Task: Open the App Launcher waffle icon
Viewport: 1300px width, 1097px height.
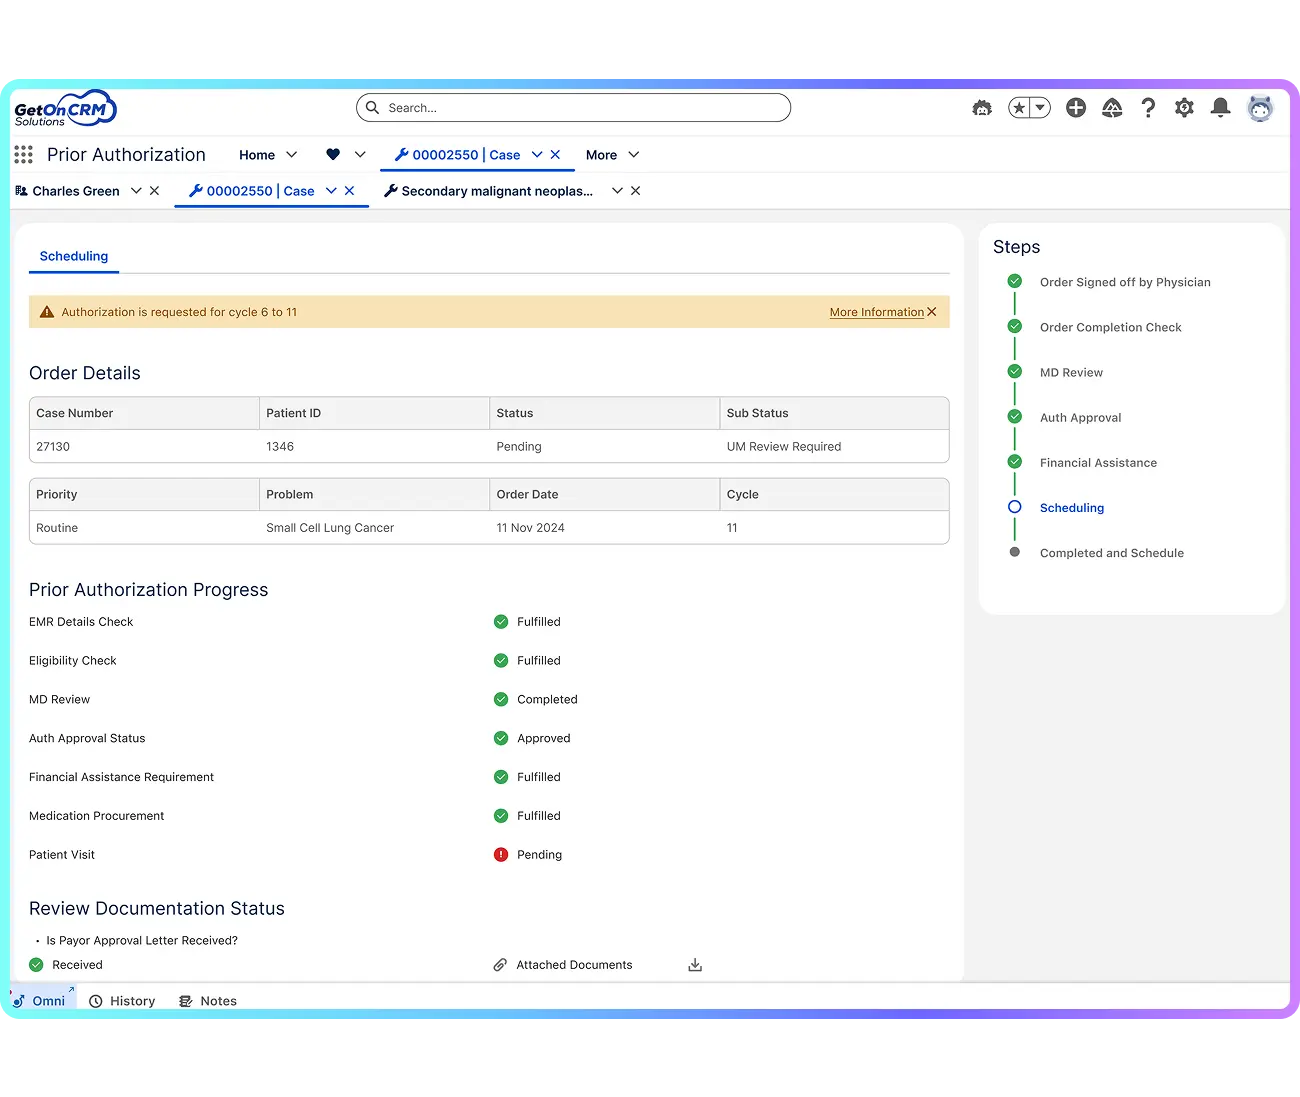Action: click(x=22, y=154)
